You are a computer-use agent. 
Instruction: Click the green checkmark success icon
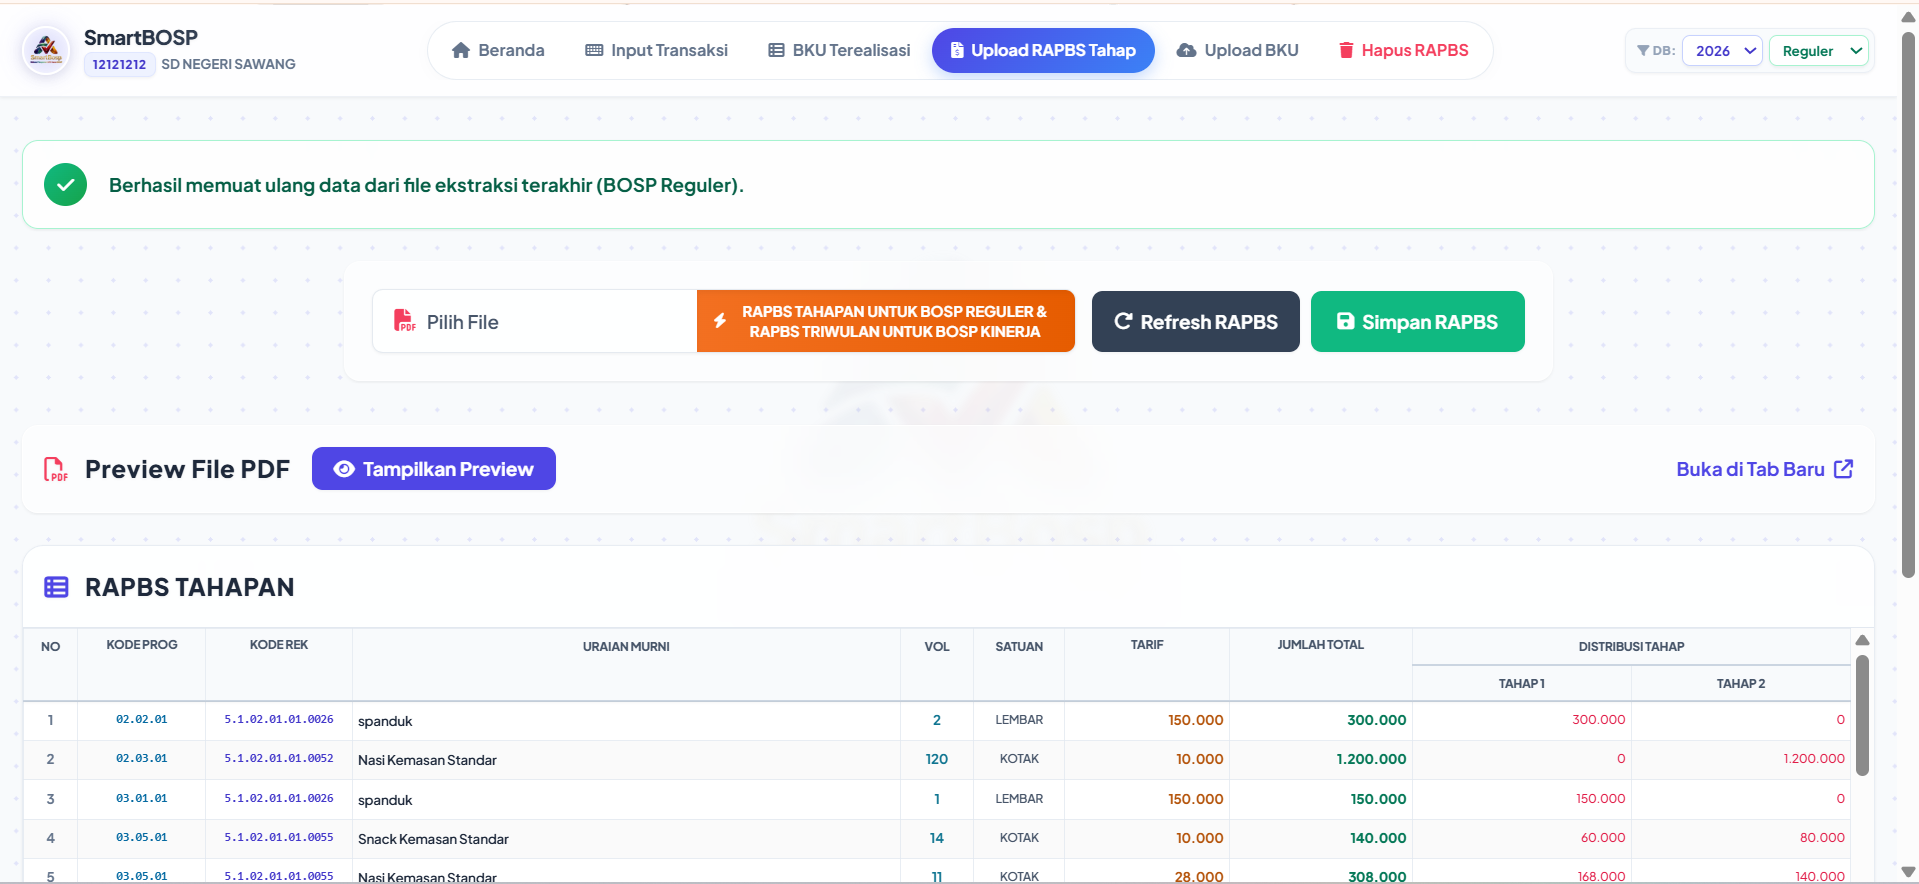(66, 185)
